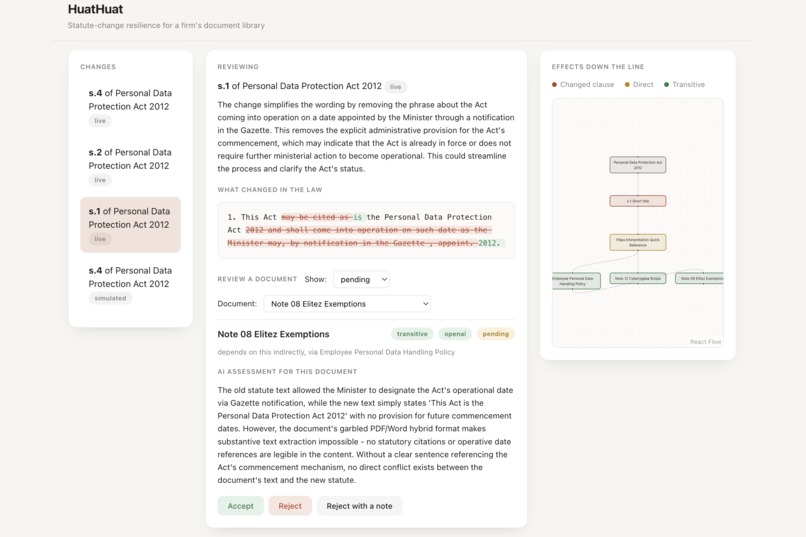Click the Direct legend dot
This screenshot has width=806, height=537.
(627, 85)
